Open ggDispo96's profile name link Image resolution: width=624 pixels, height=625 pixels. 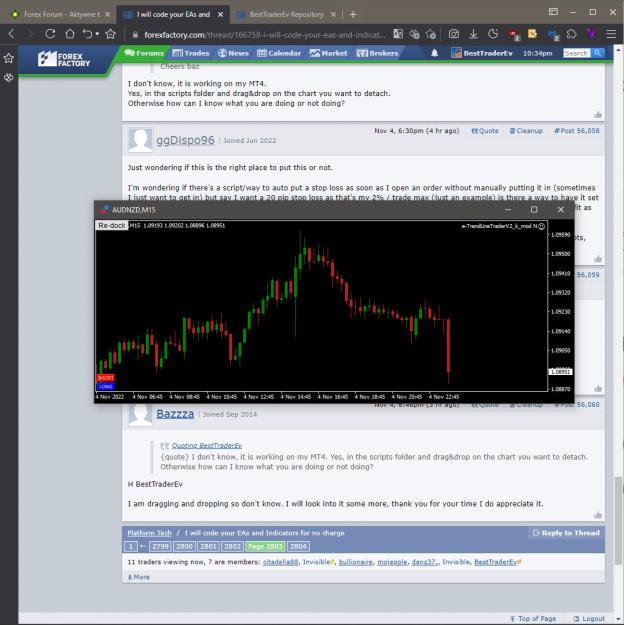[x=185, y=140]
